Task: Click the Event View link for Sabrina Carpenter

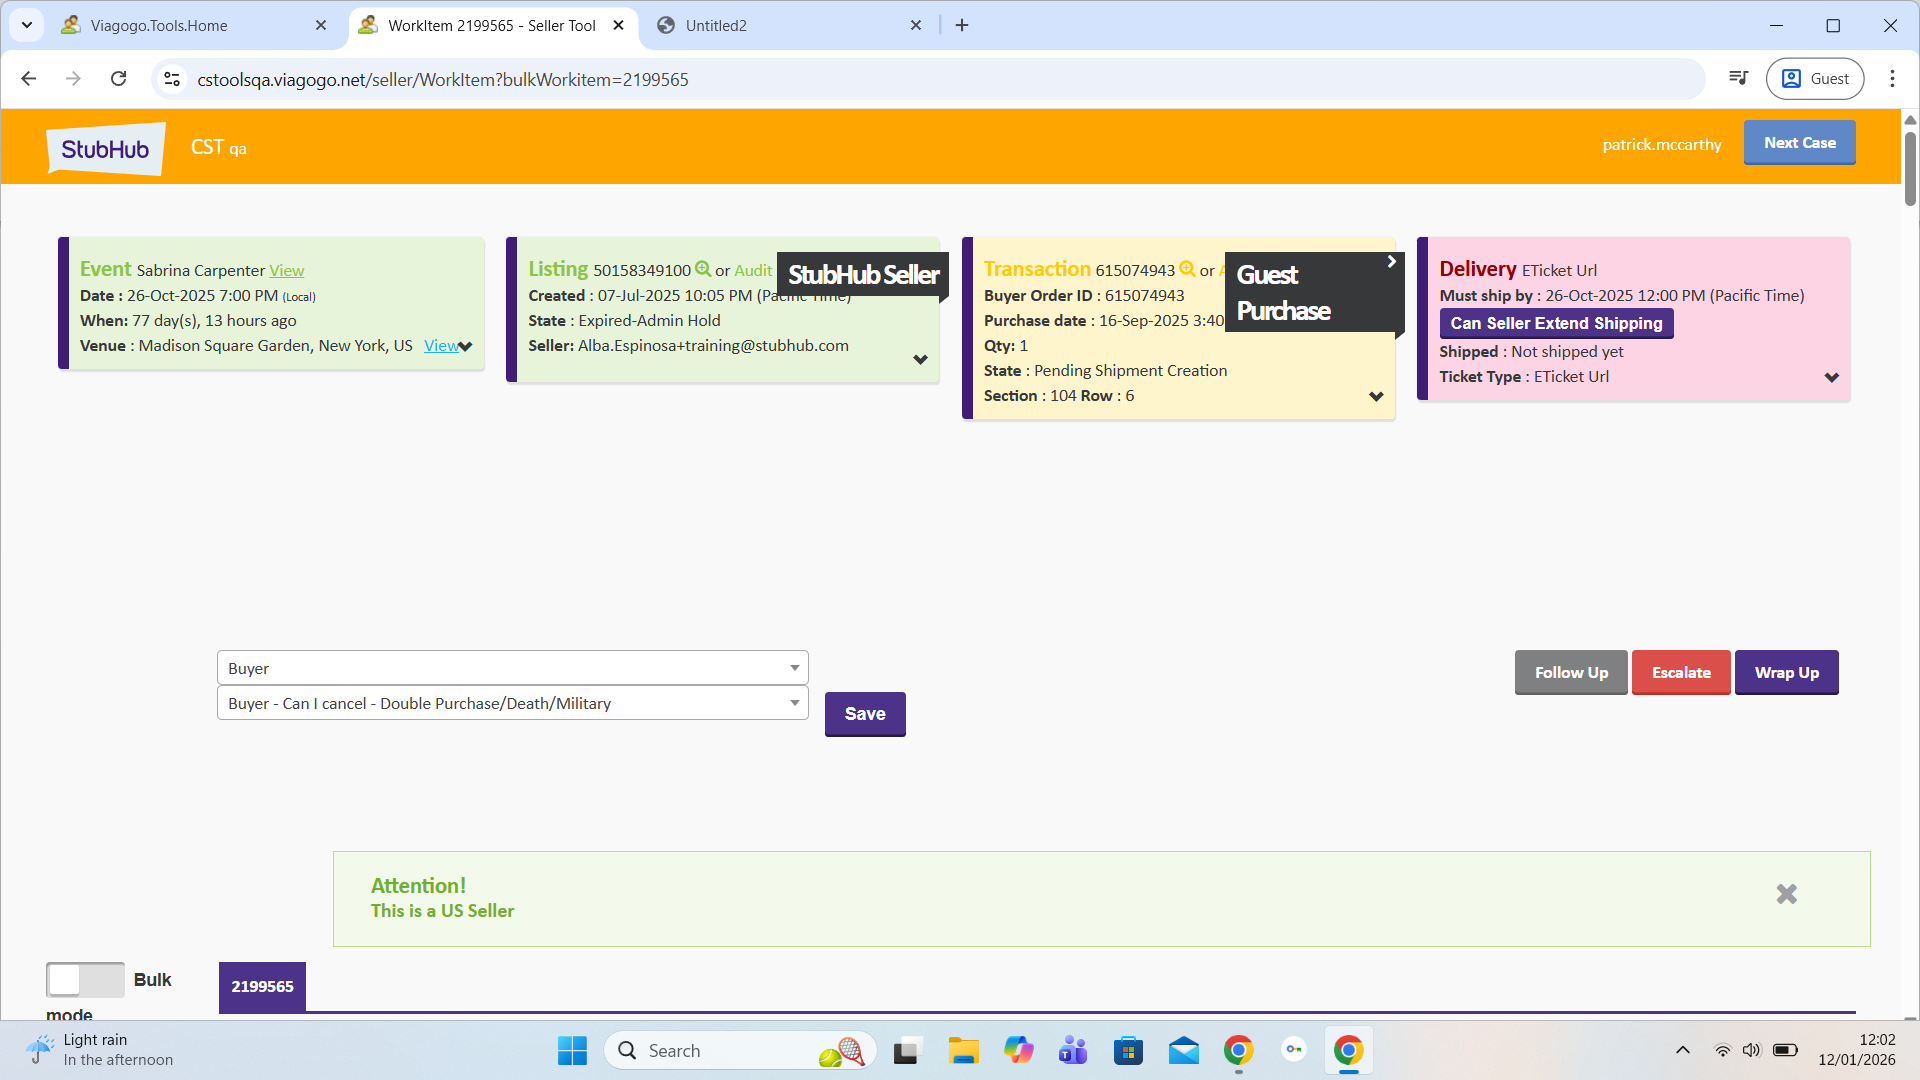Action: click(286, 271)
